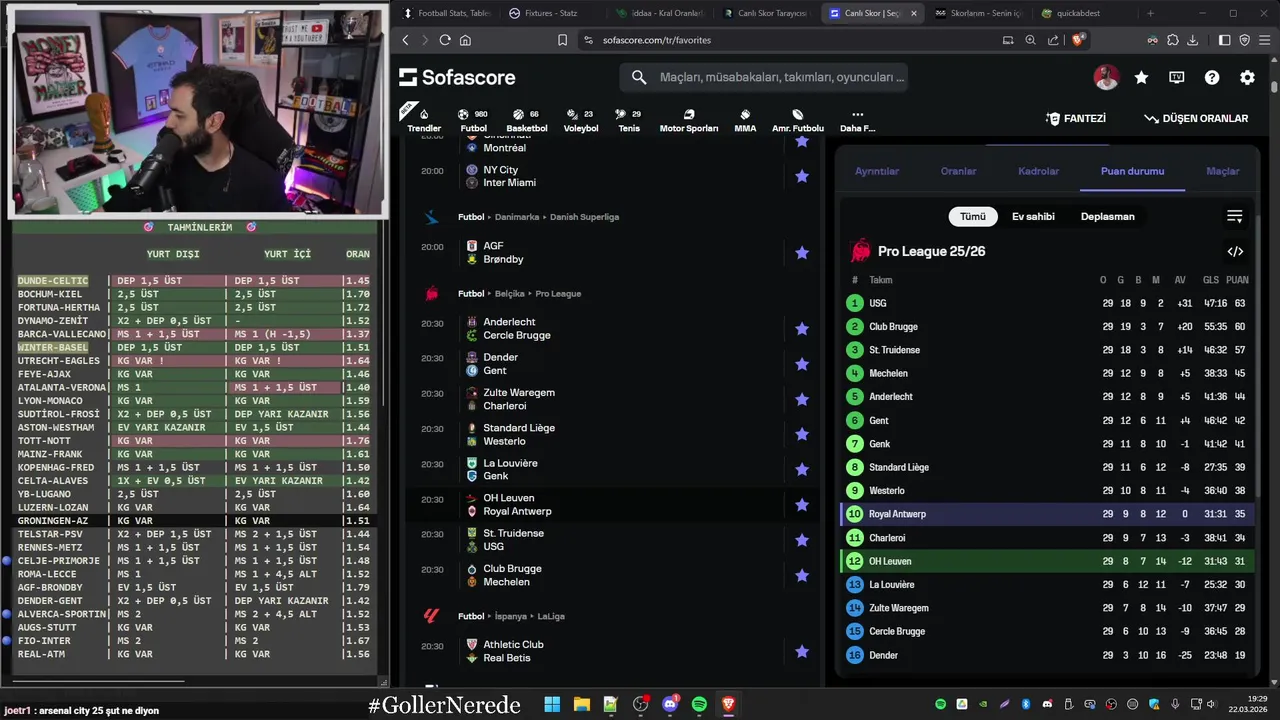The image size is (1280, 720).
Task: Toggle favorite star for Zulte Waregem–Charleroi
Action: 801,399
